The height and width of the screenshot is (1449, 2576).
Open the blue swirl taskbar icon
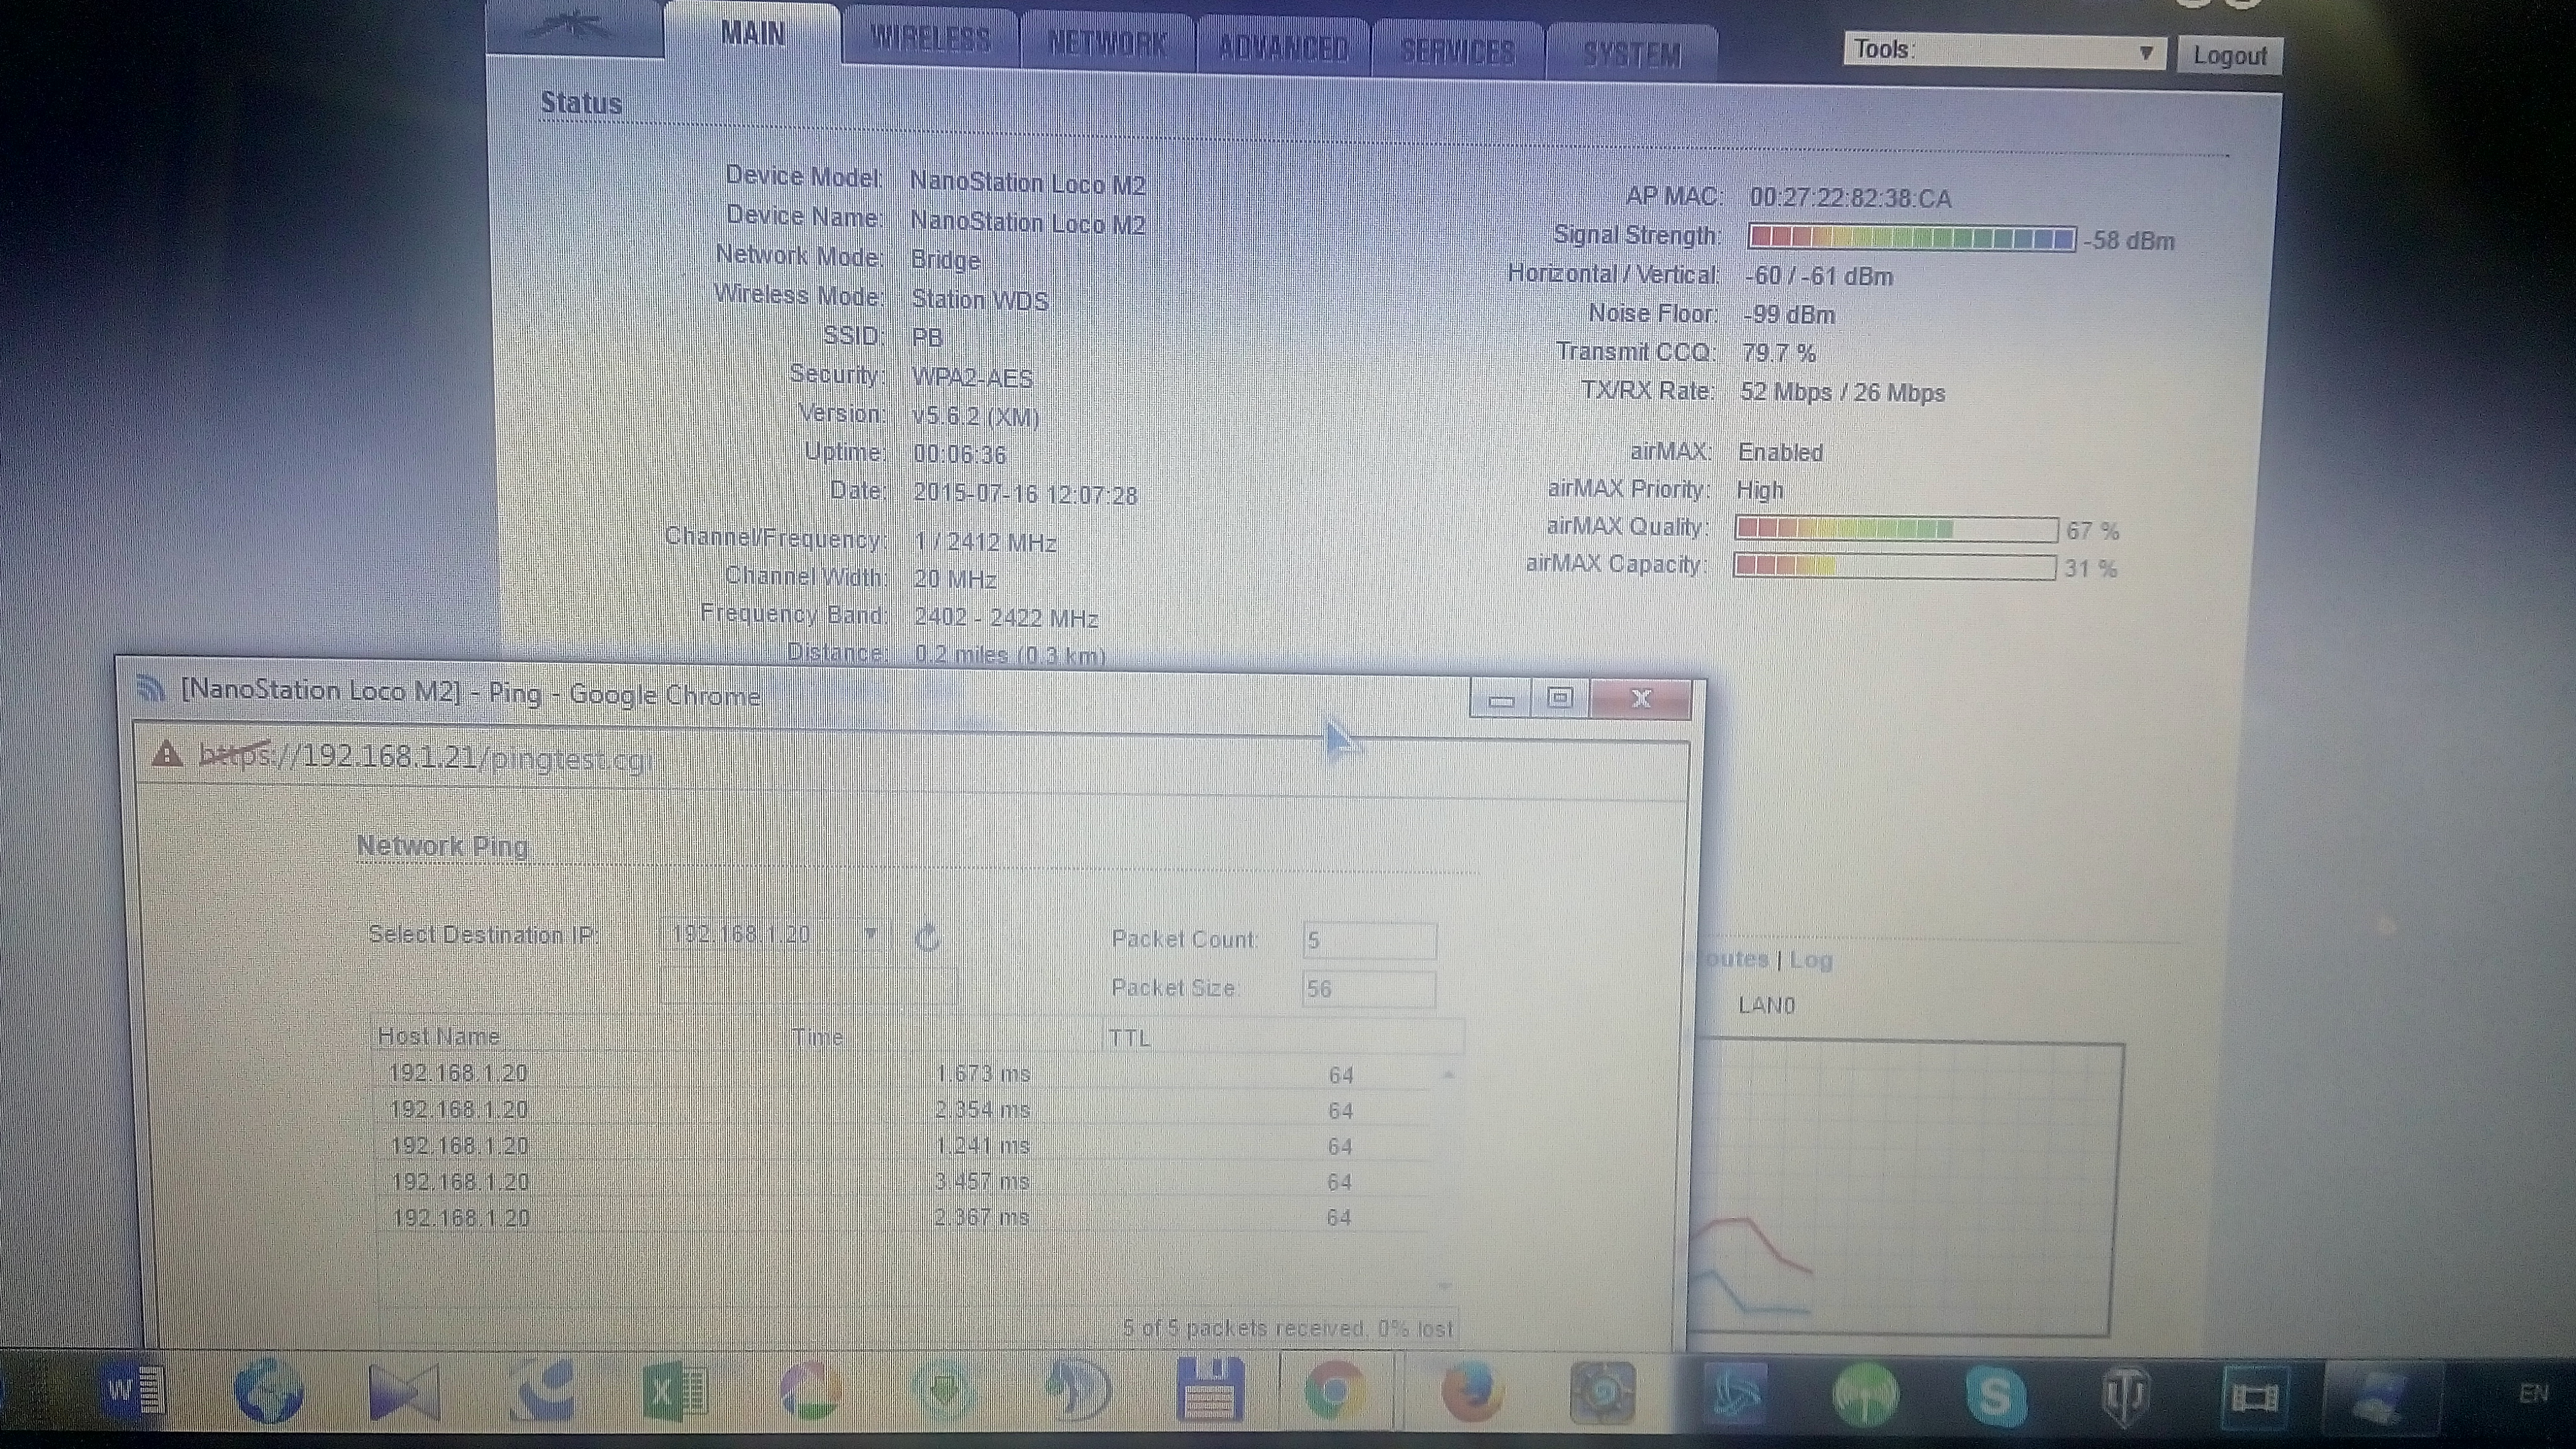point(541,1390)
